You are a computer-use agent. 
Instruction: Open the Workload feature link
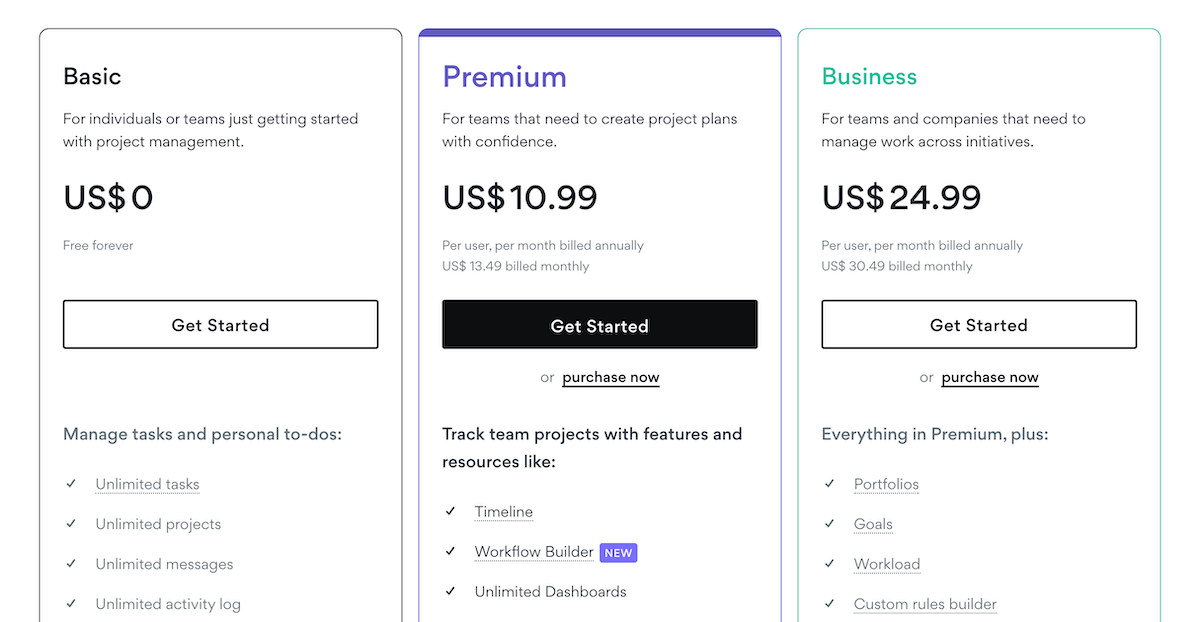[886, 564]
